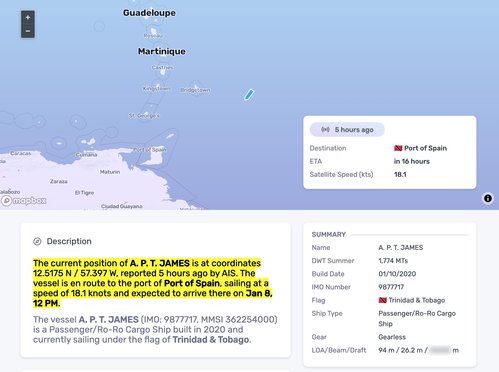The width and height of the screenshot is (499, 372).
Task: Click the Maturin map label
Action: coord(110,172)
